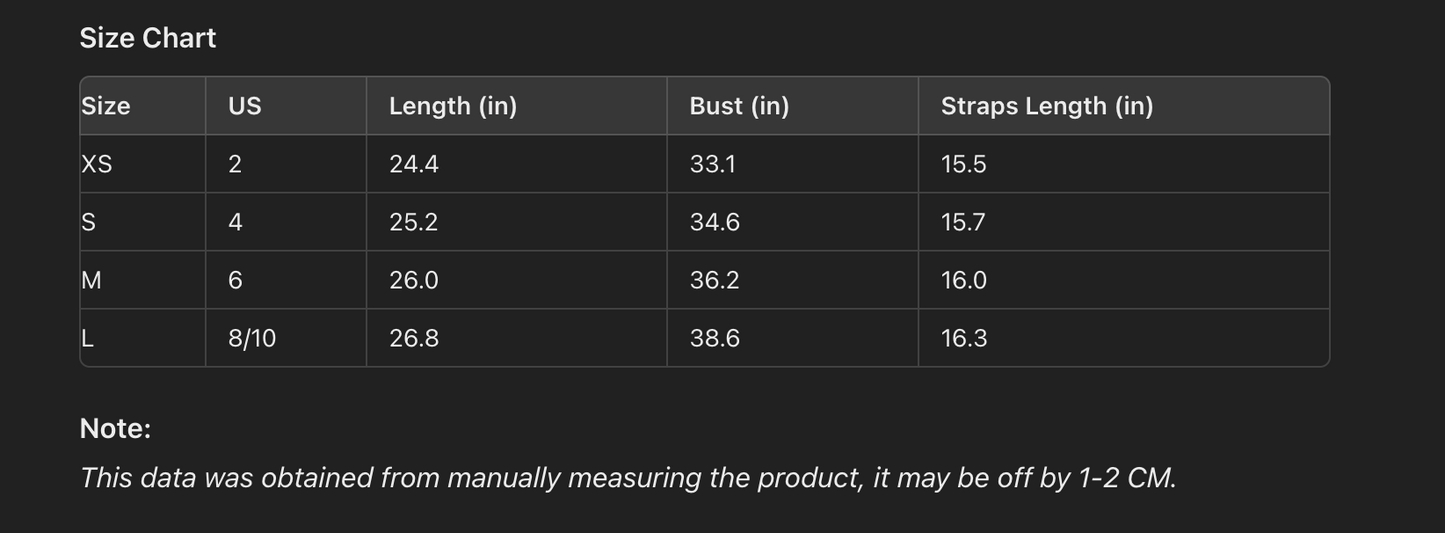Select the Size column header
This screenshot has height=533, width=1445.
pos(106,106)
